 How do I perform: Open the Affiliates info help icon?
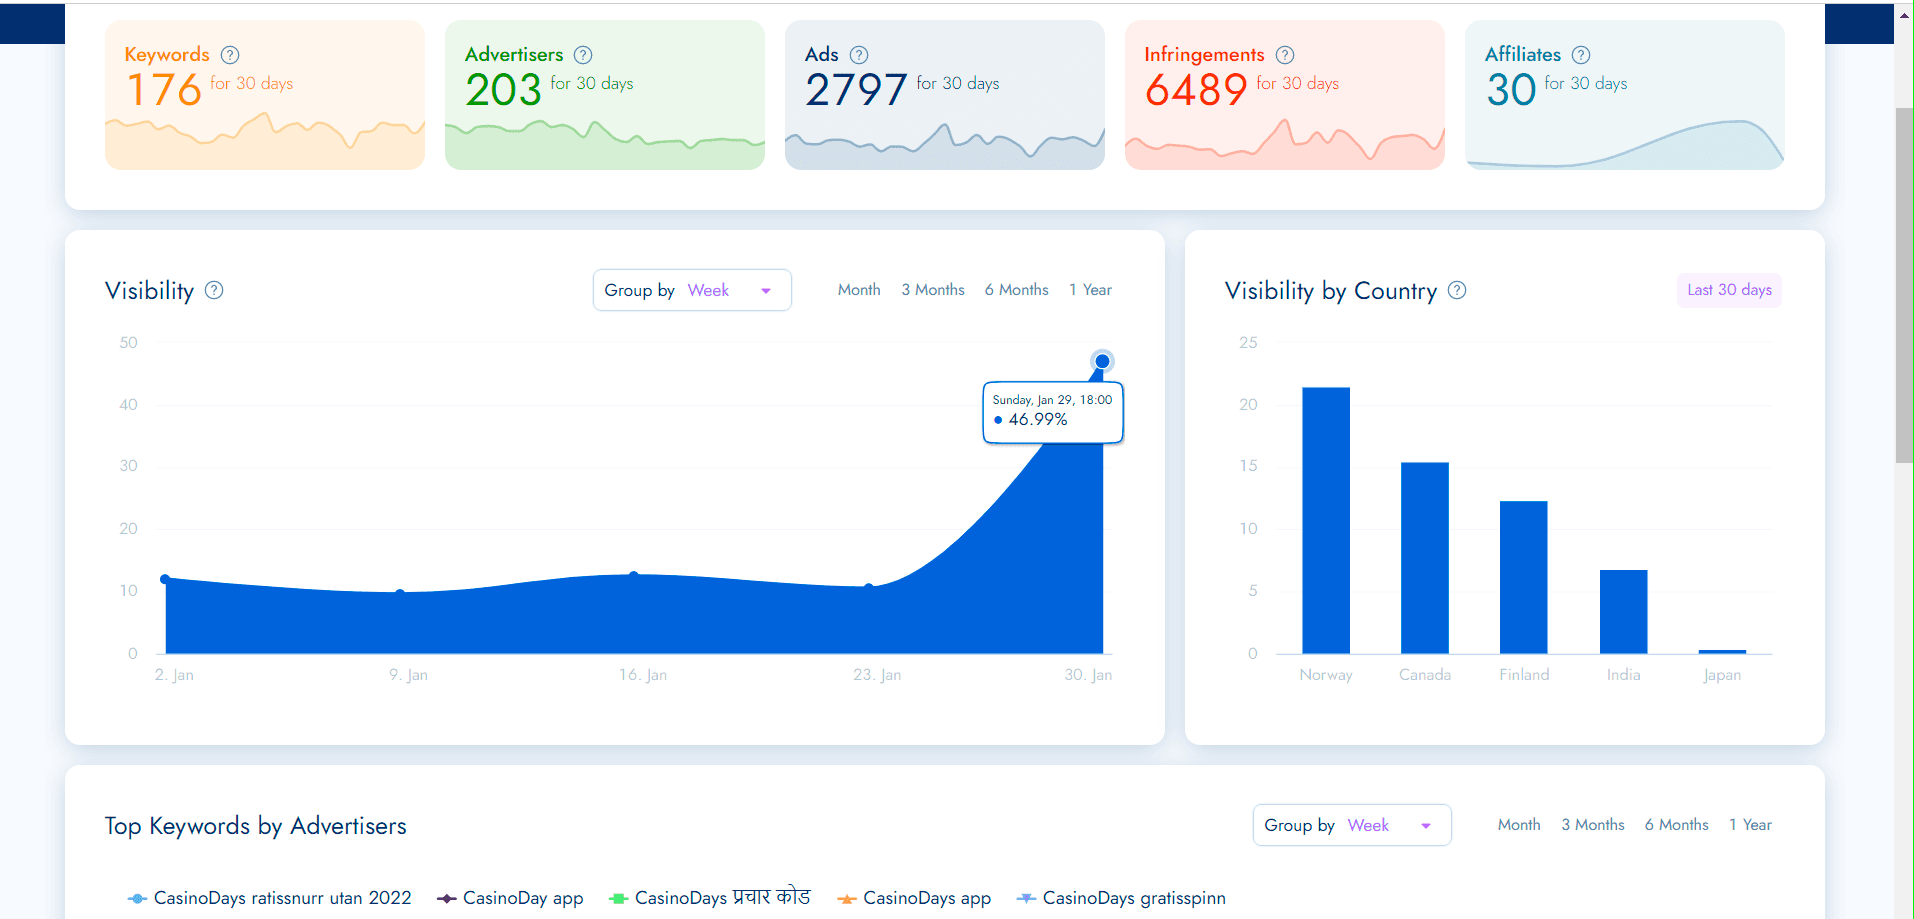click(x=1581, y=55)
